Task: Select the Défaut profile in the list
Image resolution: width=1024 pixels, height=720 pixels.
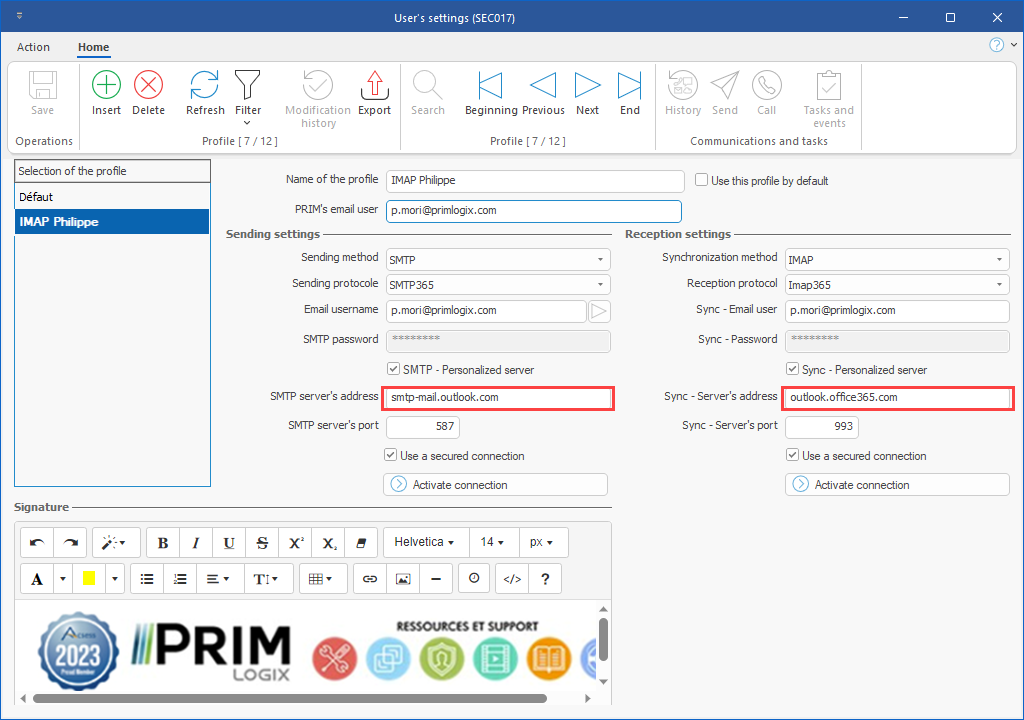Action: (112, 197)
